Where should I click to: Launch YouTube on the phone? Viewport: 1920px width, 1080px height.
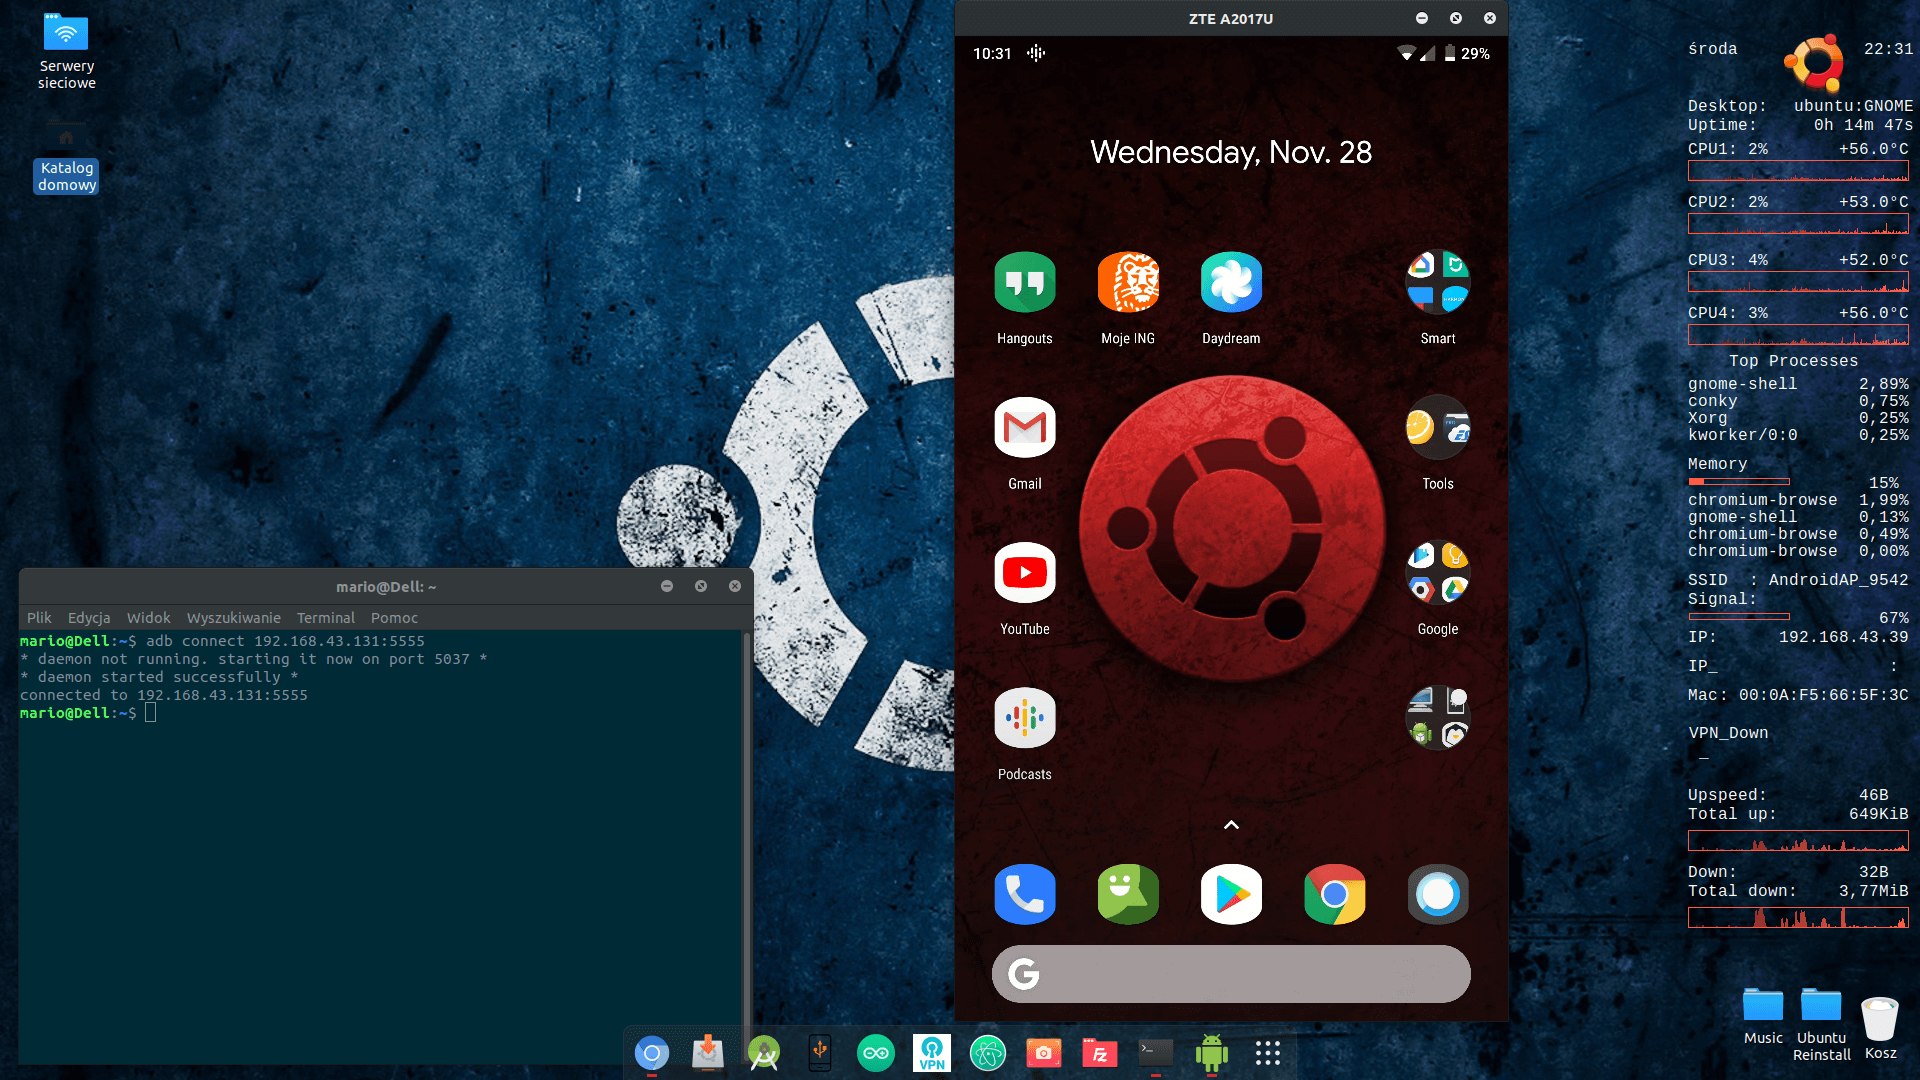pos(1024,573)
